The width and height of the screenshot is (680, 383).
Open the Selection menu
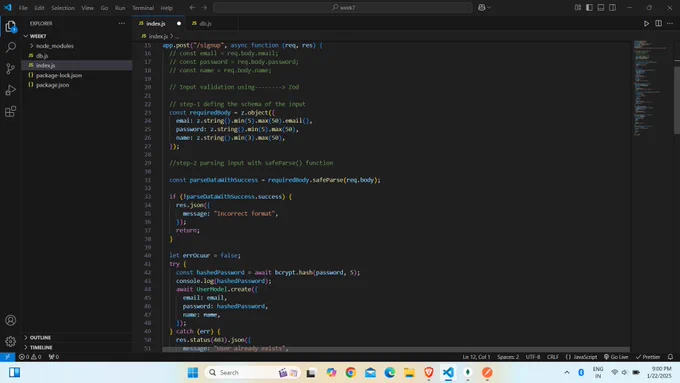click(63, 8)
